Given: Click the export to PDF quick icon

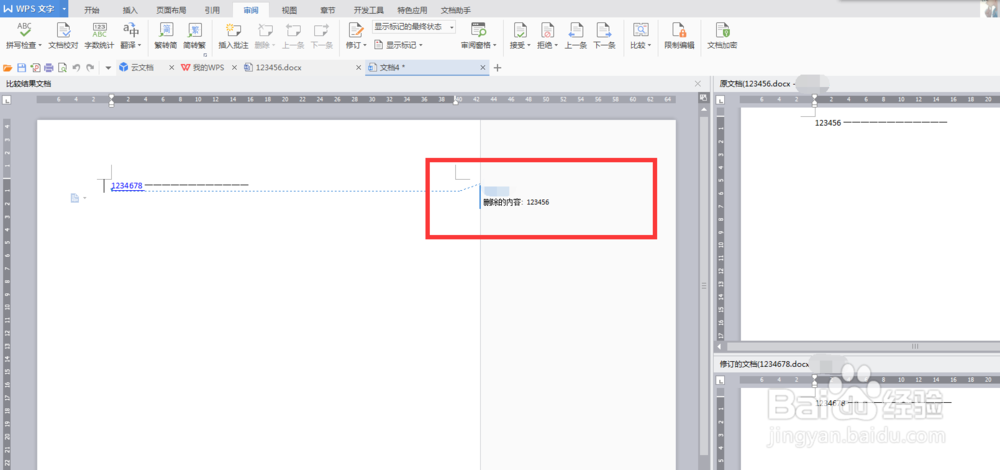Looking at the screenshot, I should point(36,68).
